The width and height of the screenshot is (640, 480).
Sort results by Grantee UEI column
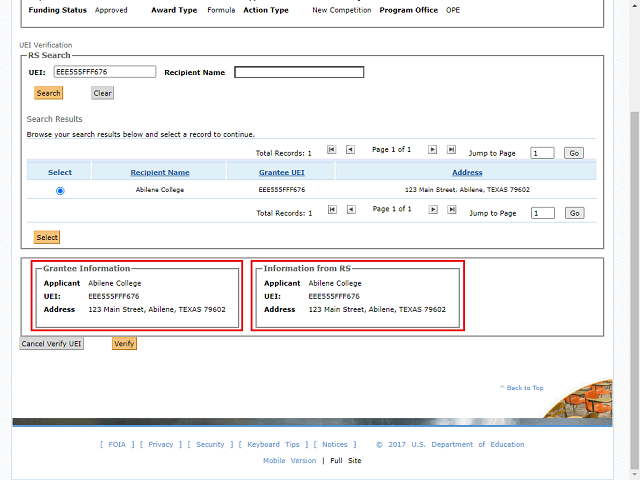pos(281,173)
